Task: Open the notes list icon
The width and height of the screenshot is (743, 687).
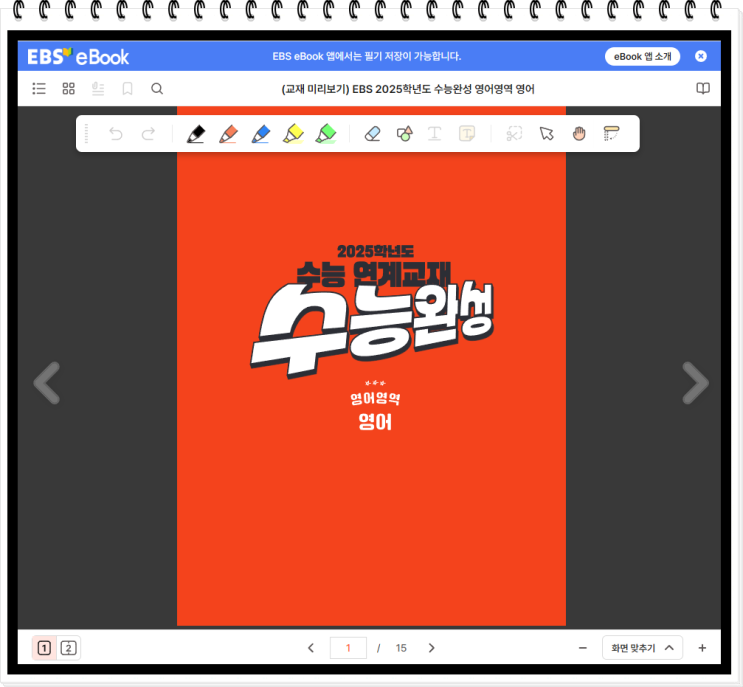Action: click(x=98, y=89)
